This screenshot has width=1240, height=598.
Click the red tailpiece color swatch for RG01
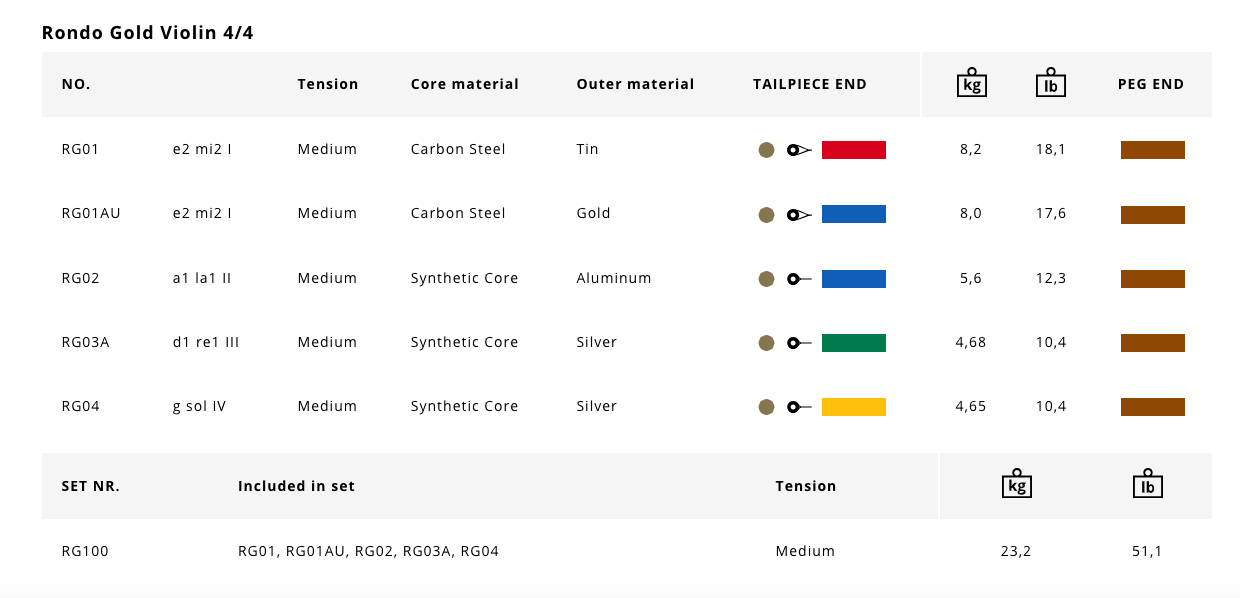(854, 150)
